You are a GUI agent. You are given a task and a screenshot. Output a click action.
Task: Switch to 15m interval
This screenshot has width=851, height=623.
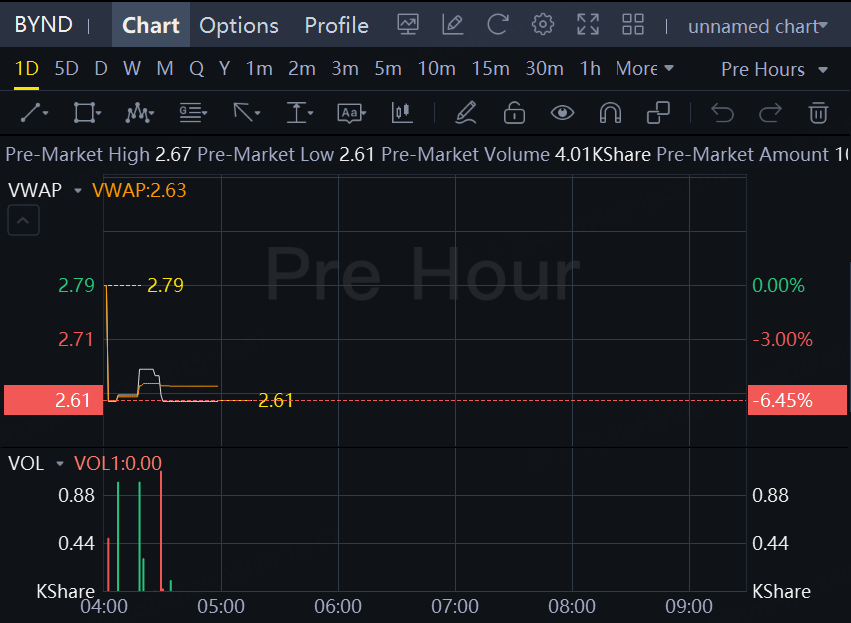pos(491,69)
